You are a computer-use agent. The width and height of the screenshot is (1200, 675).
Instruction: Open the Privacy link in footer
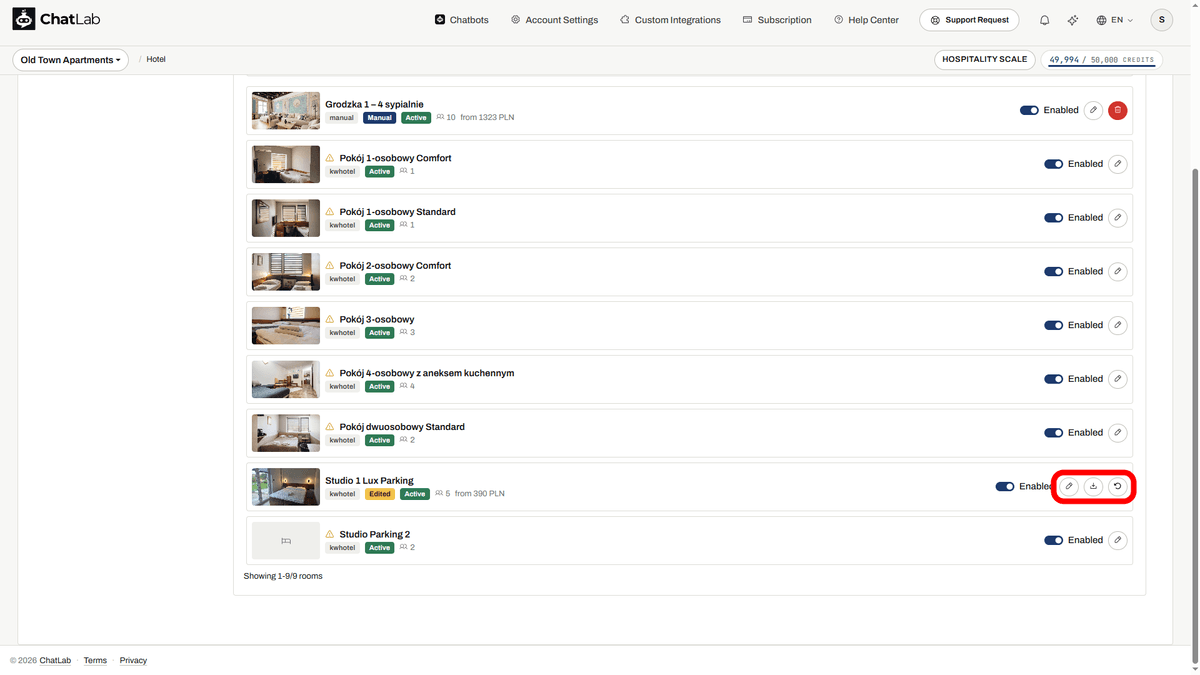click(133, 660)
